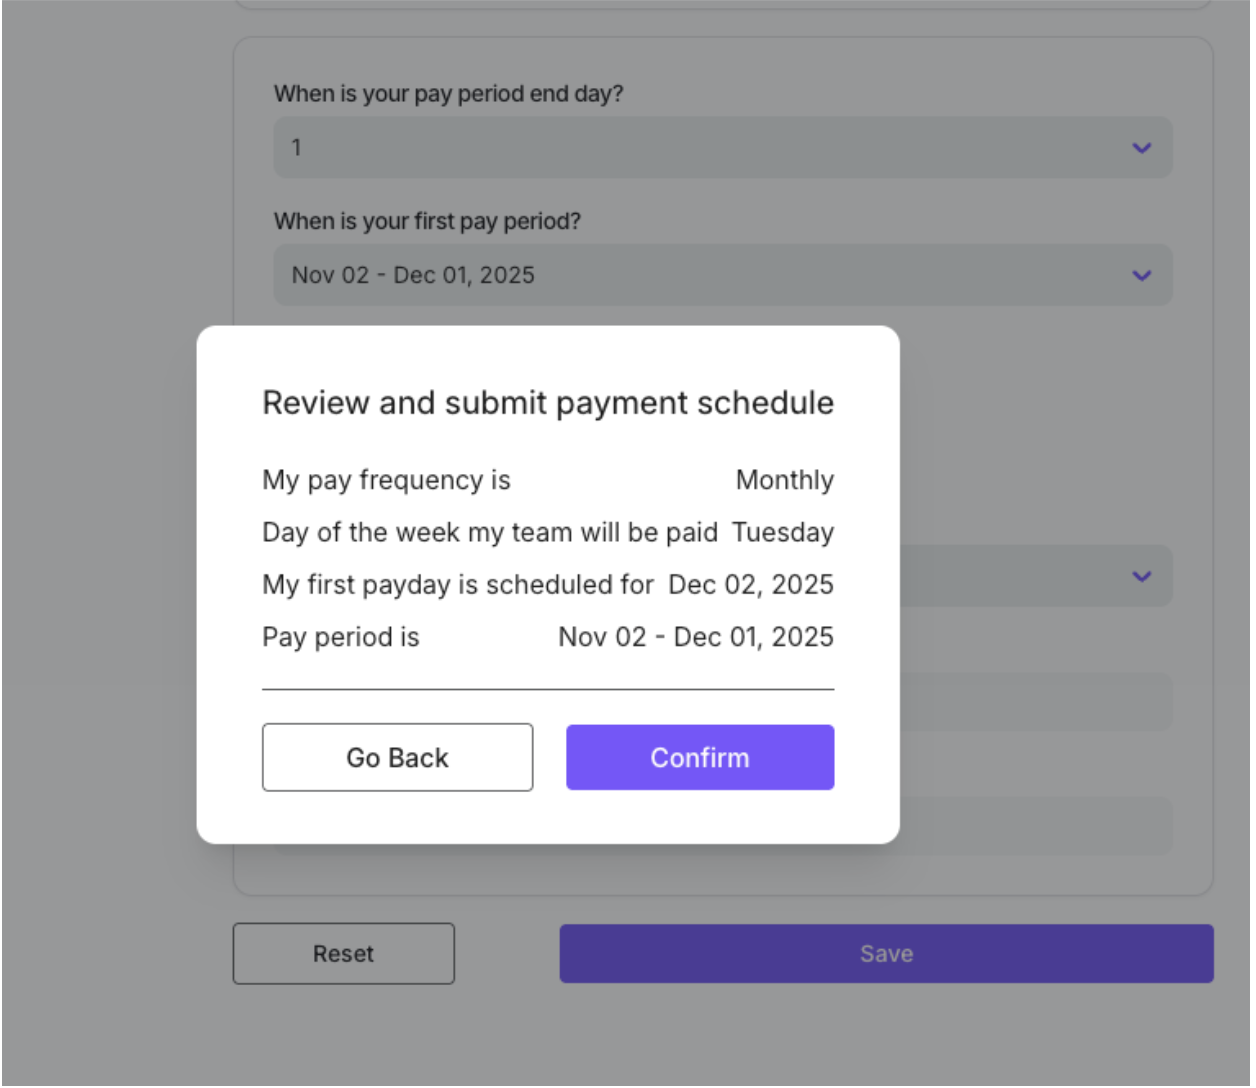Click the Monthly pay frequency value

784,481
